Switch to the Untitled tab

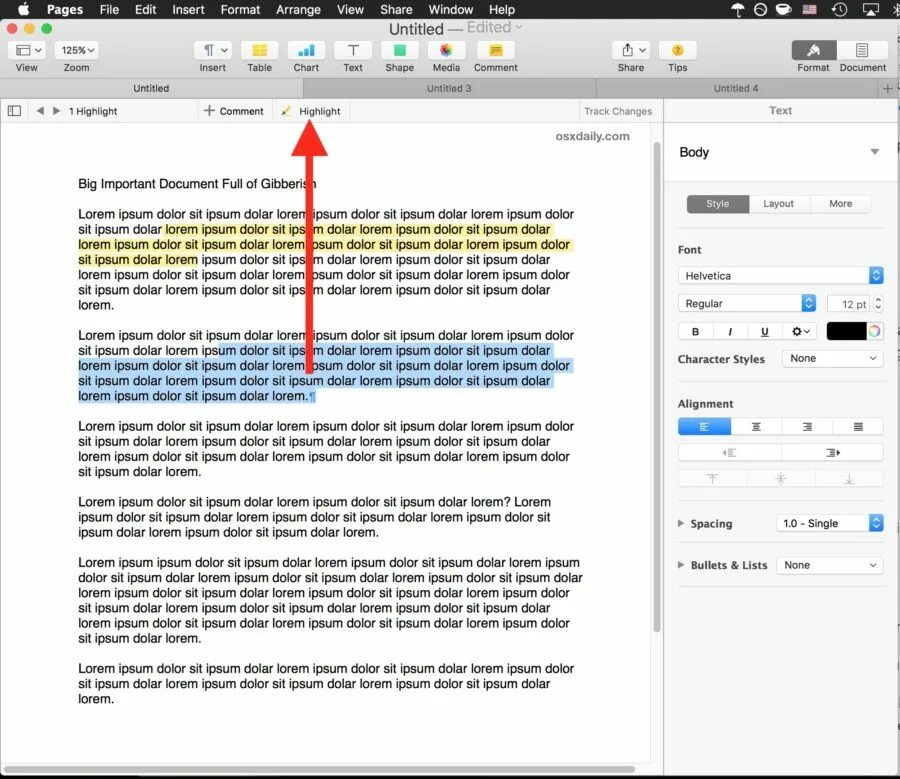click(151, 88)
